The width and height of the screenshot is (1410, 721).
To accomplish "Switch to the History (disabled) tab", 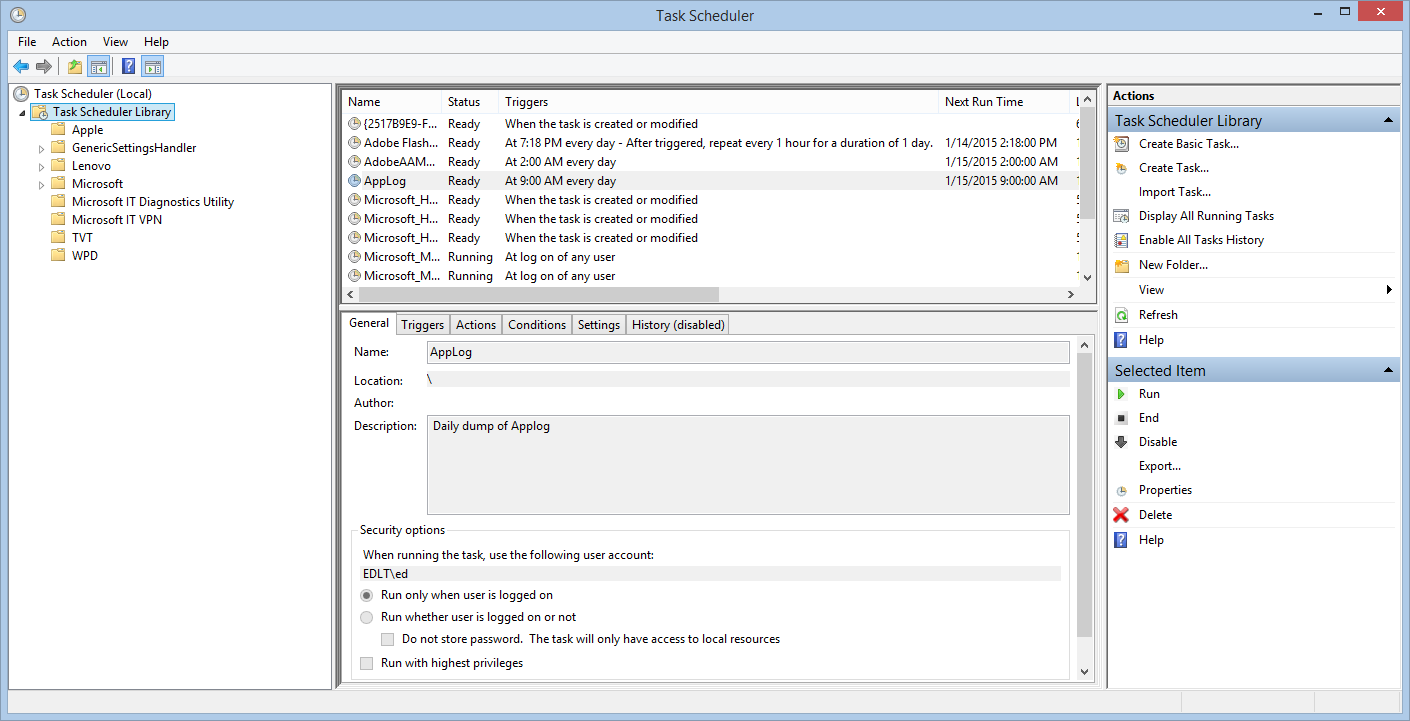I will click(x=678, y=325).
